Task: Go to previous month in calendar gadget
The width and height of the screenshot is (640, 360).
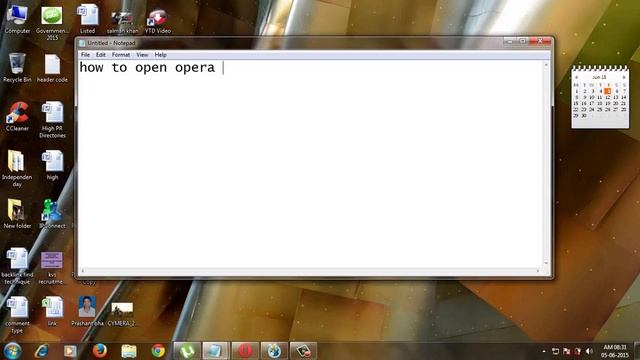Action: tap(576, 77)
